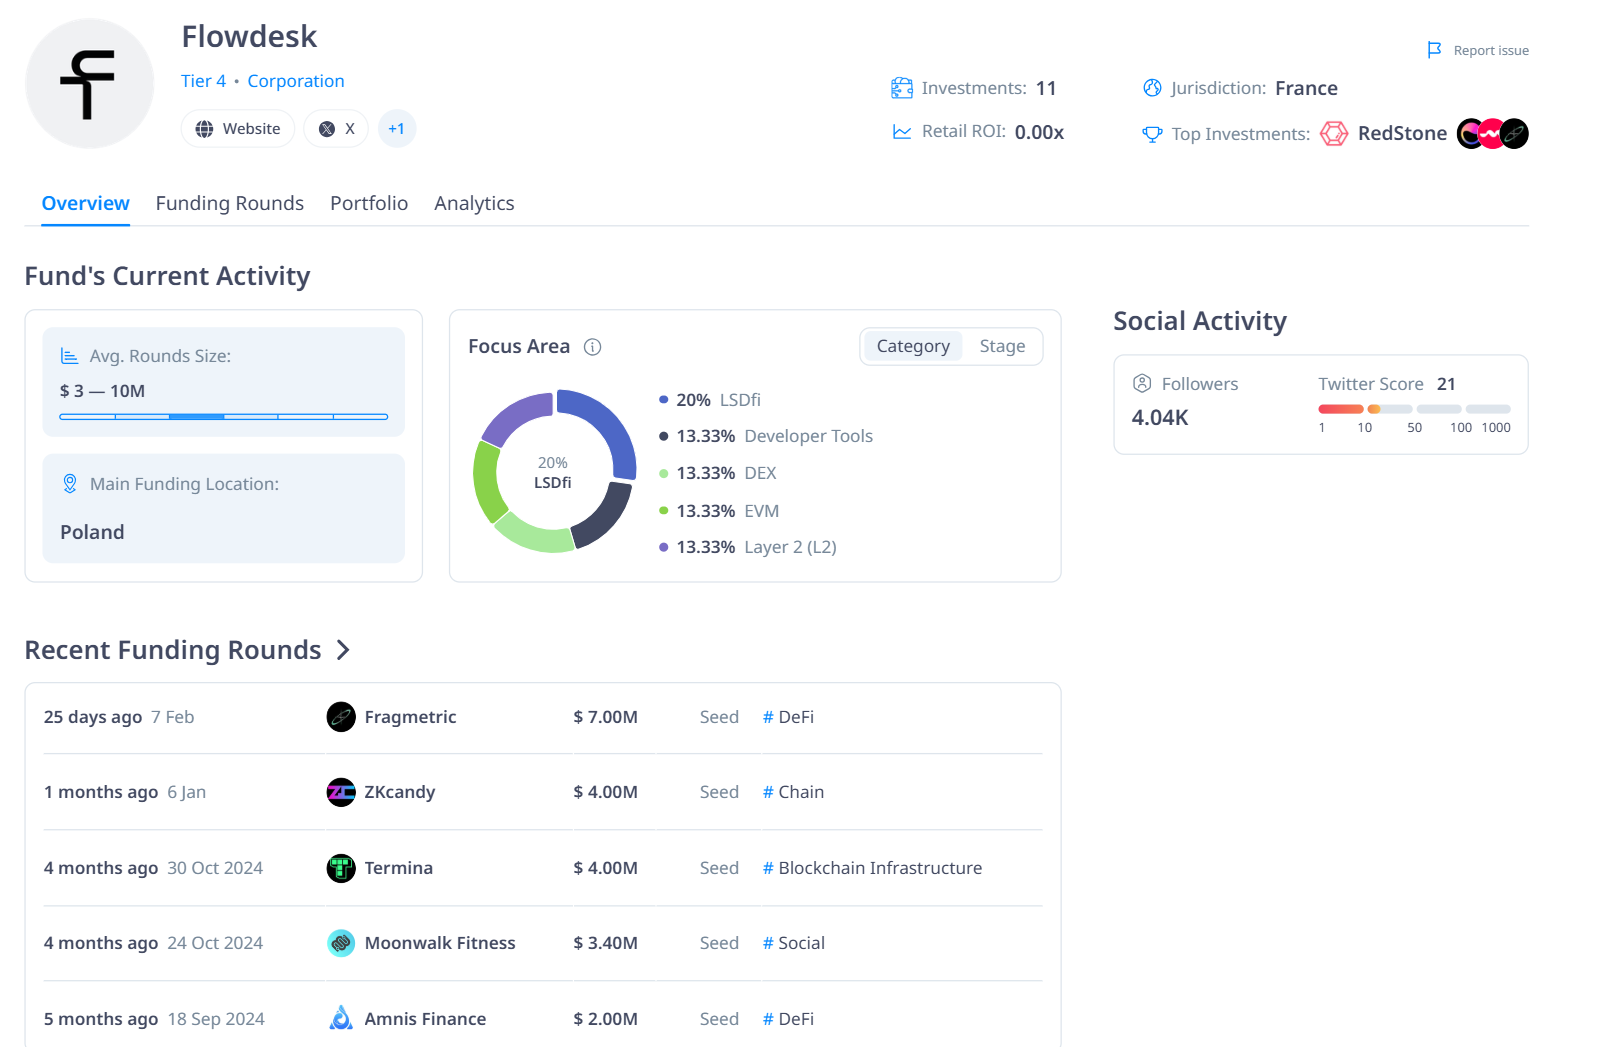Click the Retail ROI chart icon
Image resolution: width=1603 pixels, height=1047 pixels.
[902, 132]
